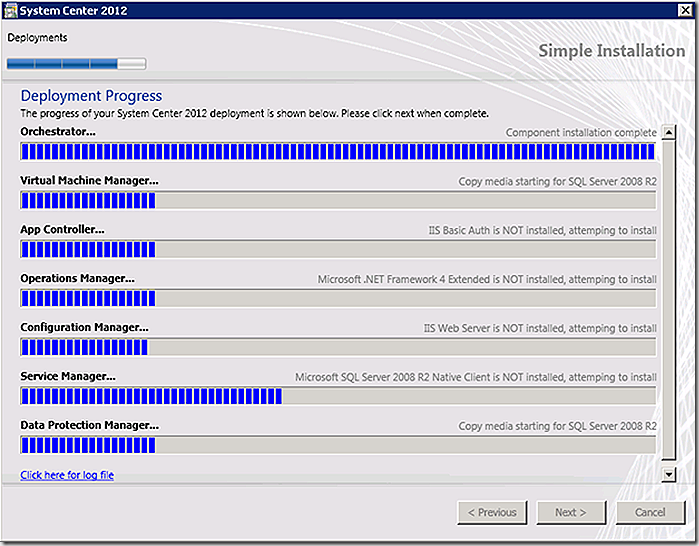Image resolution: width=699 pixels, height=546 pixels.
Task: Open the log file link
Action: [x=67, y=475]
